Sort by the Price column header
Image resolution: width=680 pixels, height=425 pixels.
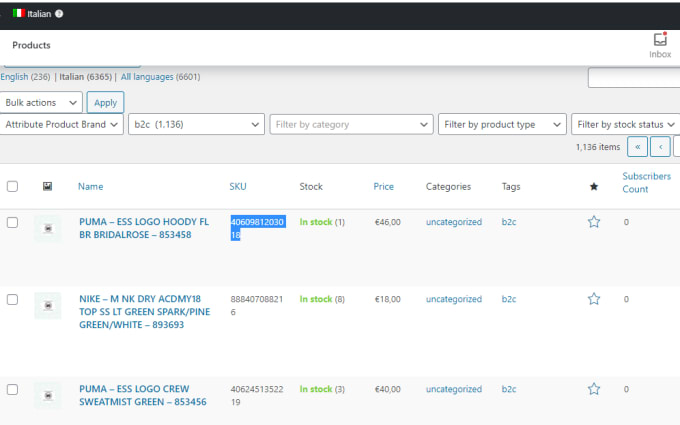[x=383, y=186]
